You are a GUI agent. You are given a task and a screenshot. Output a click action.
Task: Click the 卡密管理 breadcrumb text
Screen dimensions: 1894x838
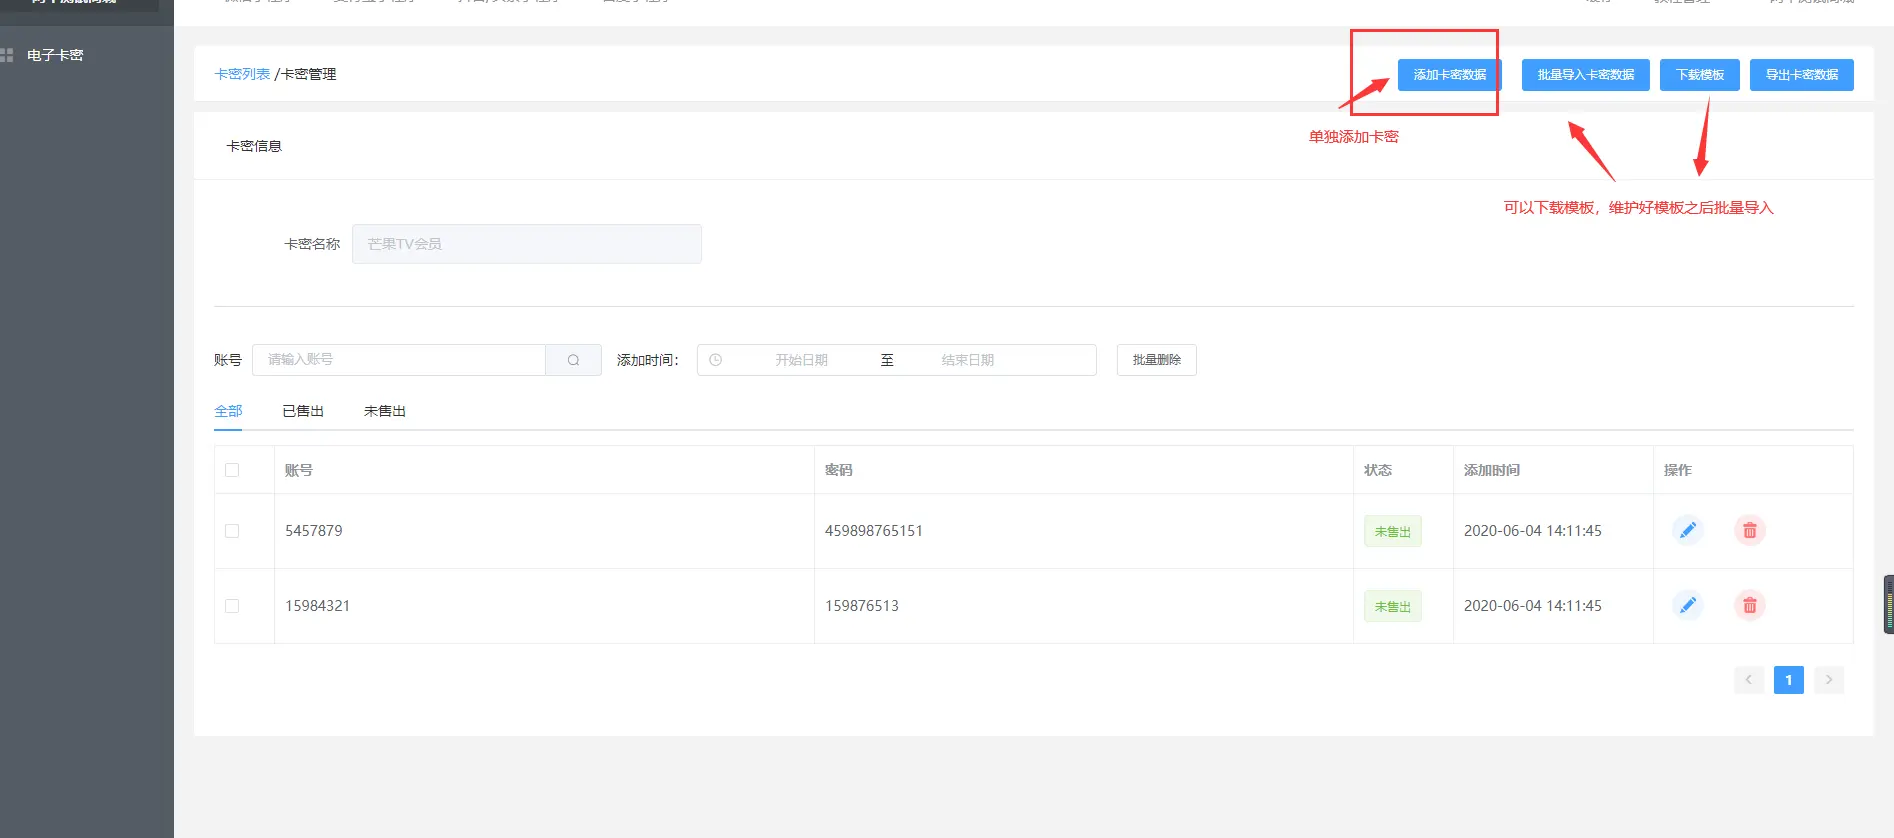309,74
